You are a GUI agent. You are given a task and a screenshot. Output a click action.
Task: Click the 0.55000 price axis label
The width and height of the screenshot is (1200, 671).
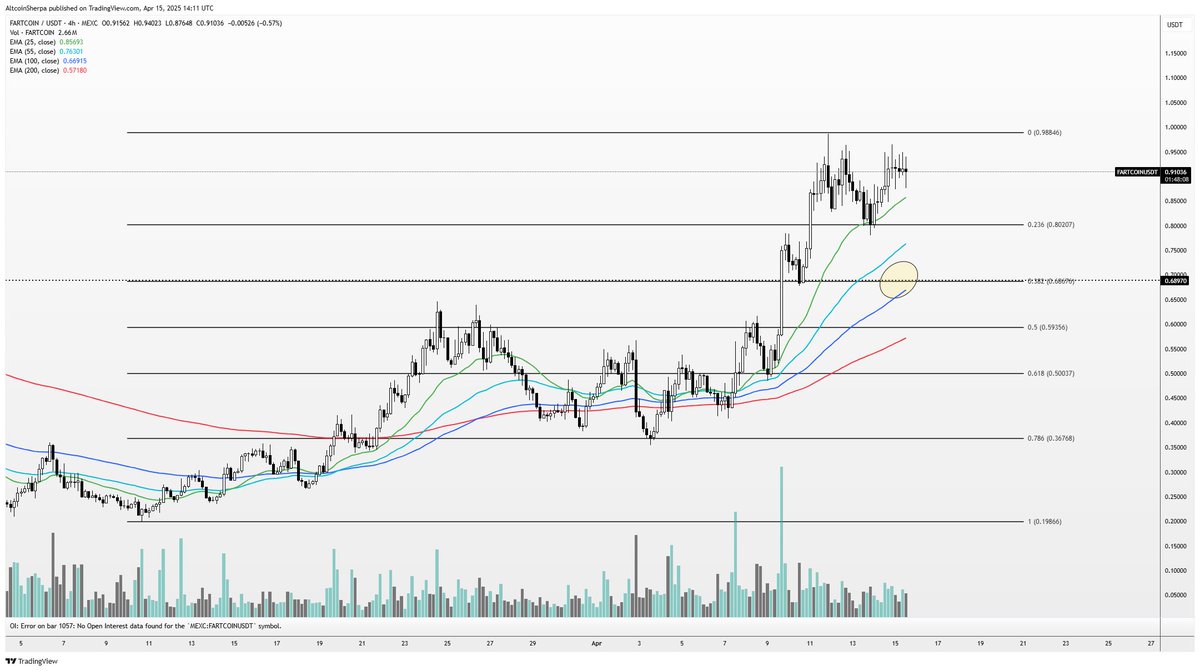(x=1176, y=349)
